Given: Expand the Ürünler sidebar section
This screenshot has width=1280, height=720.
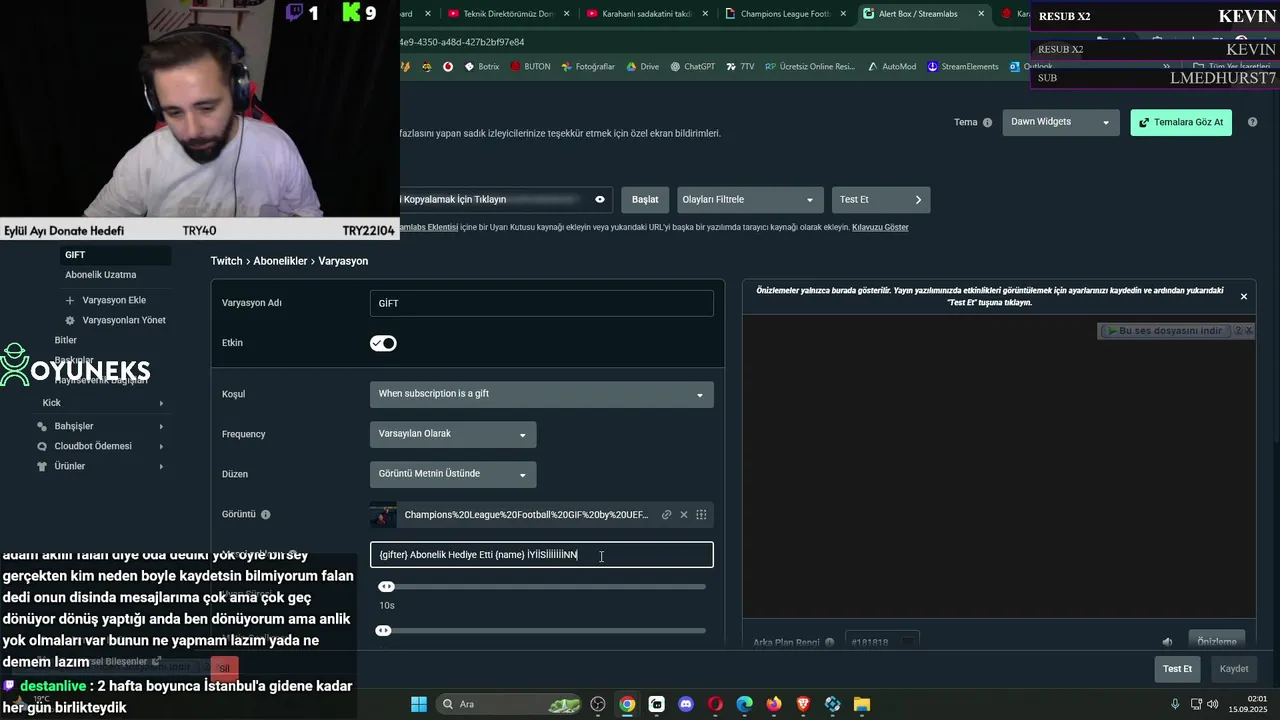Looking at the screenshot, I should 102,466.
